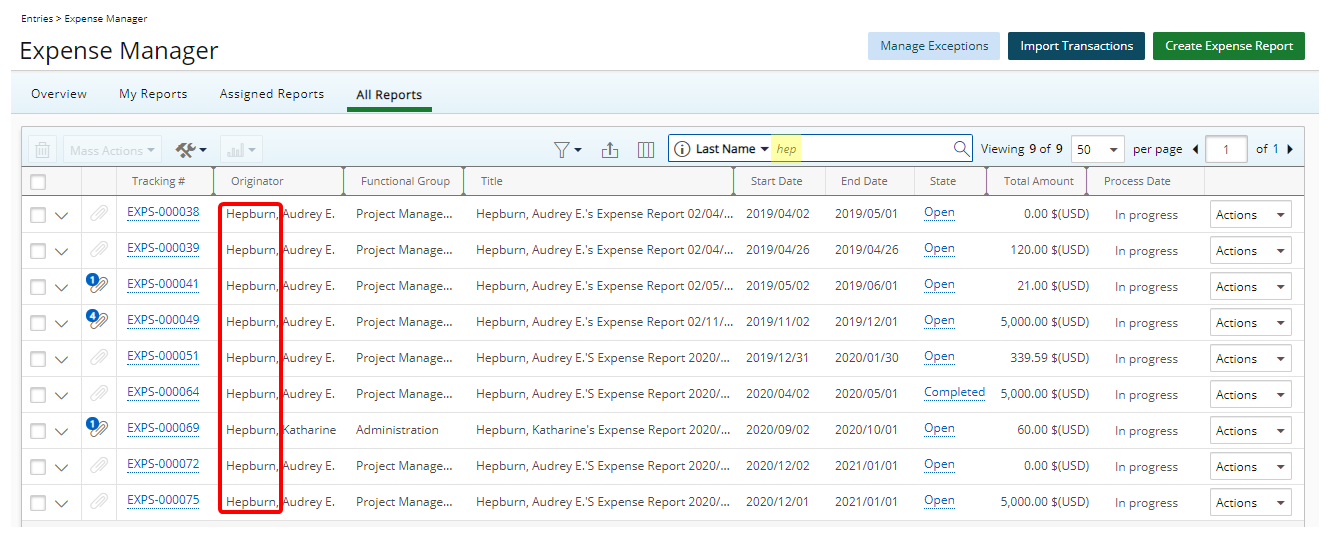Go to next page arrow
Screen dimensions: 1331x539
[x=1290, y=149]
